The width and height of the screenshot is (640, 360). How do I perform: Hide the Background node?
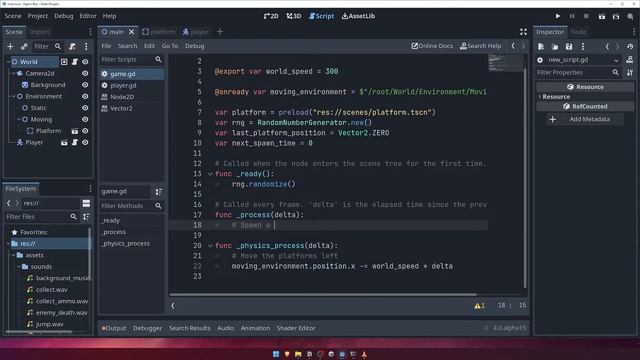[85, 85]
